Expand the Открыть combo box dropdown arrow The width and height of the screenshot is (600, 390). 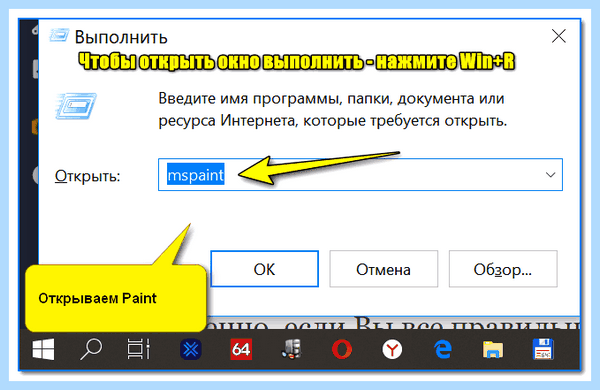[550, 175]
